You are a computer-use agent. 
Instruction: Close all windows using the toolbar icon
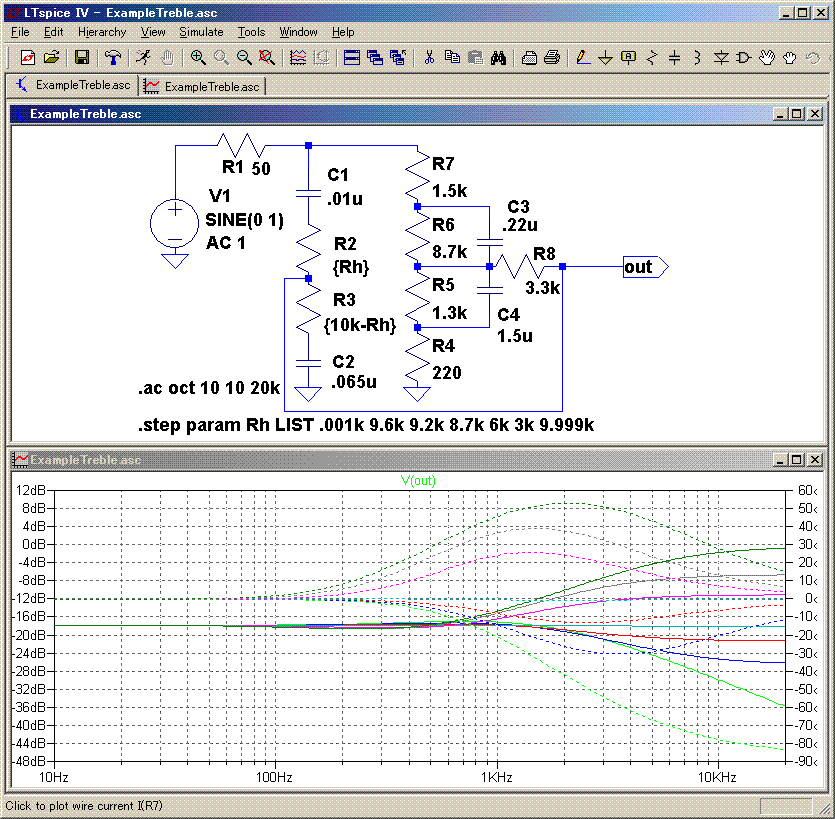click(x=398, y=57)
